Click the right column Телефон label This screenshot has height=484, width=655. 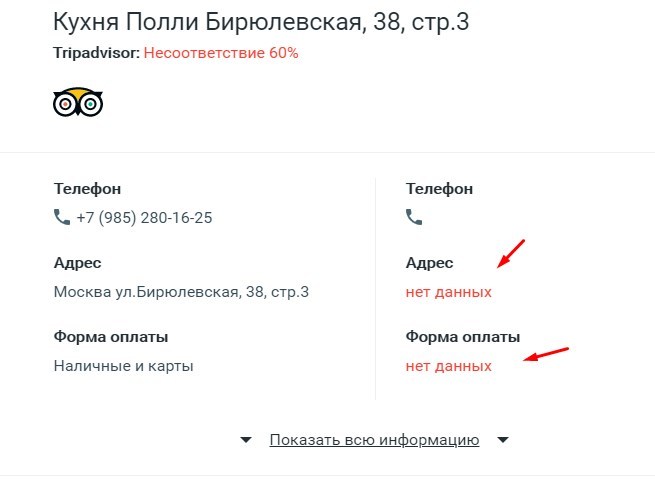[x=440, y=188]
